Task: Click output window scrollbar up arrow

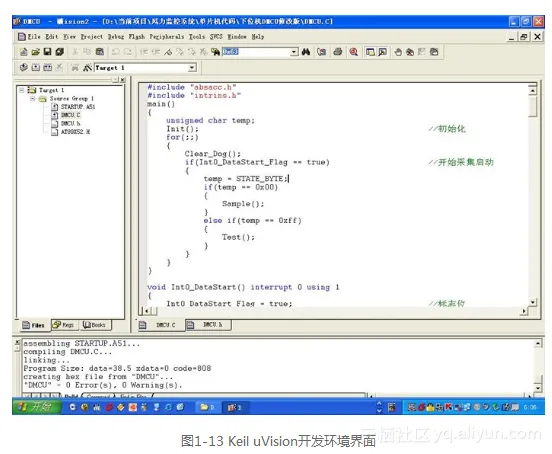Action: [x=538, y=343]
